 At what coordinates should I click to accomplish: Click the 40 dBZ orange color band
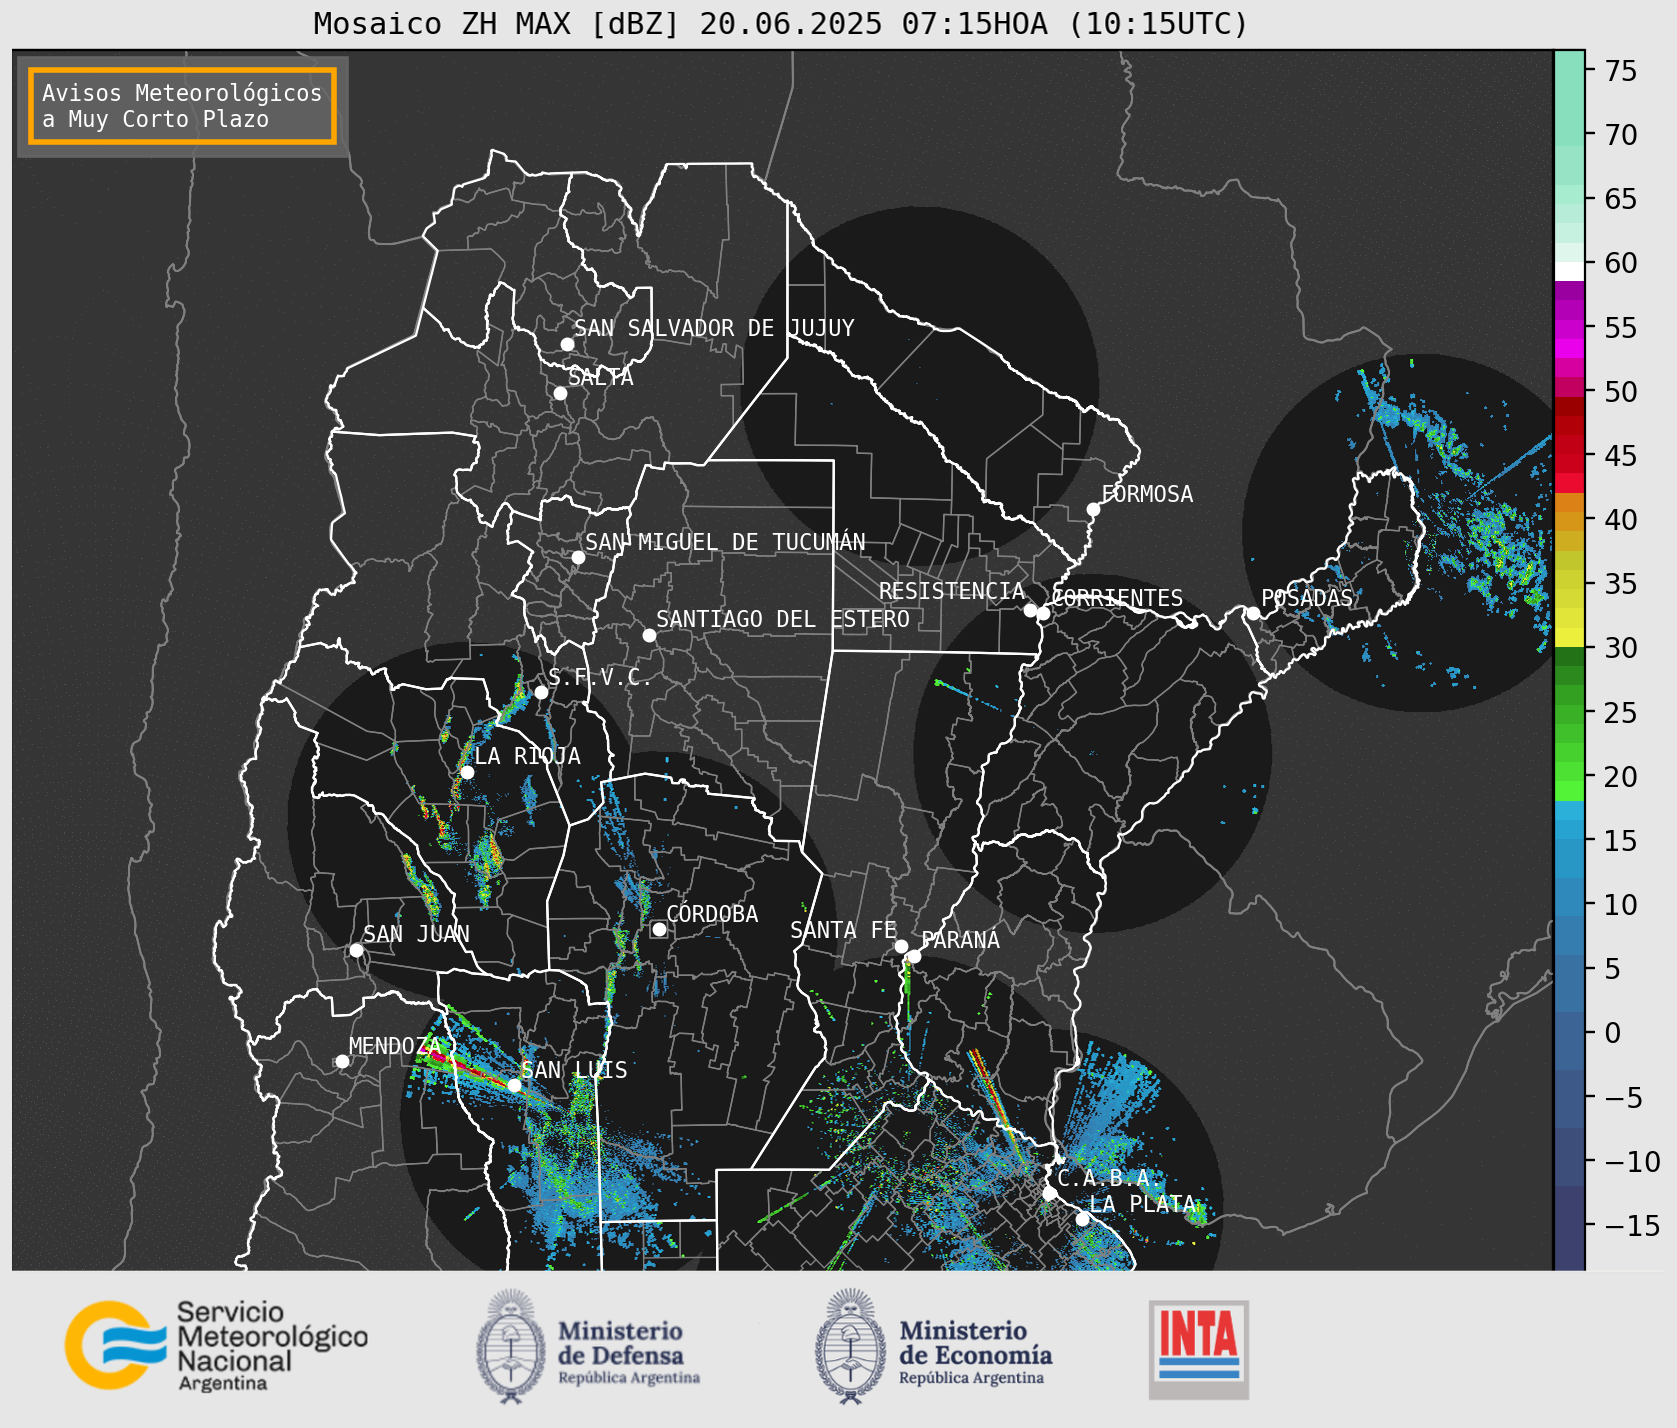click(1569, 521)
